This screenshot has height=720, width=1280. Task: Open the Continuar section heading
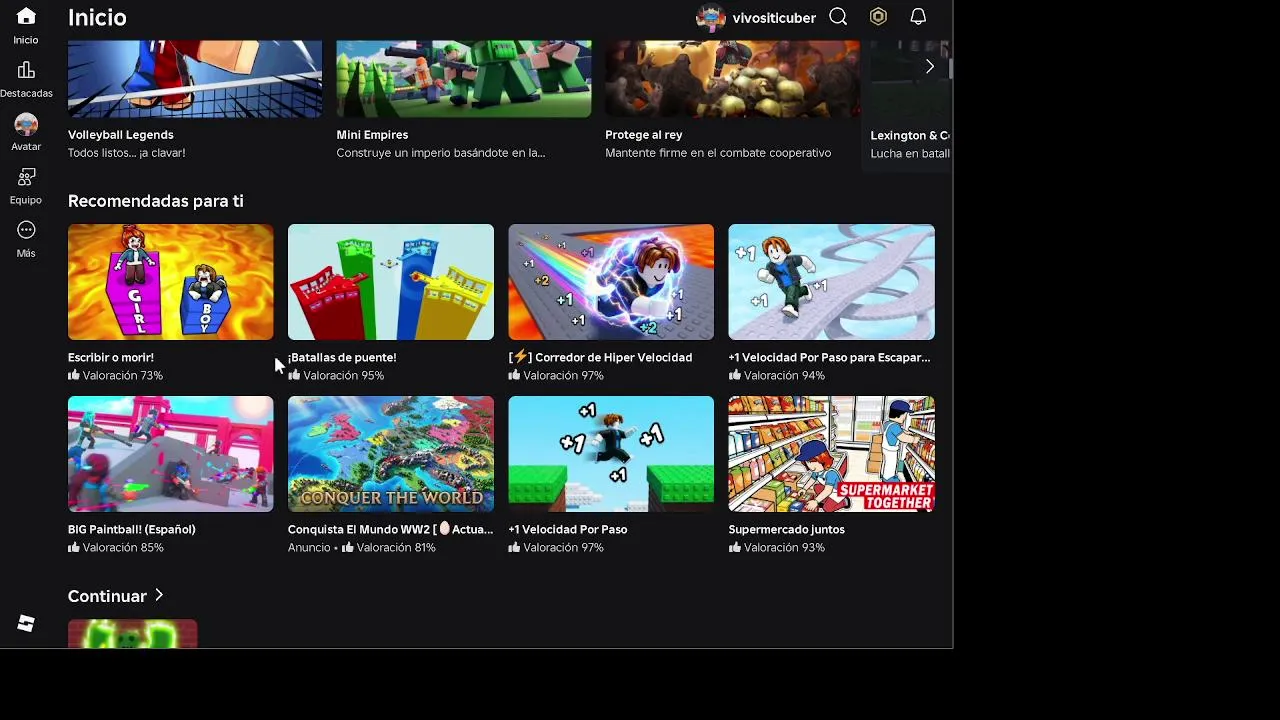tap(107, 596)
